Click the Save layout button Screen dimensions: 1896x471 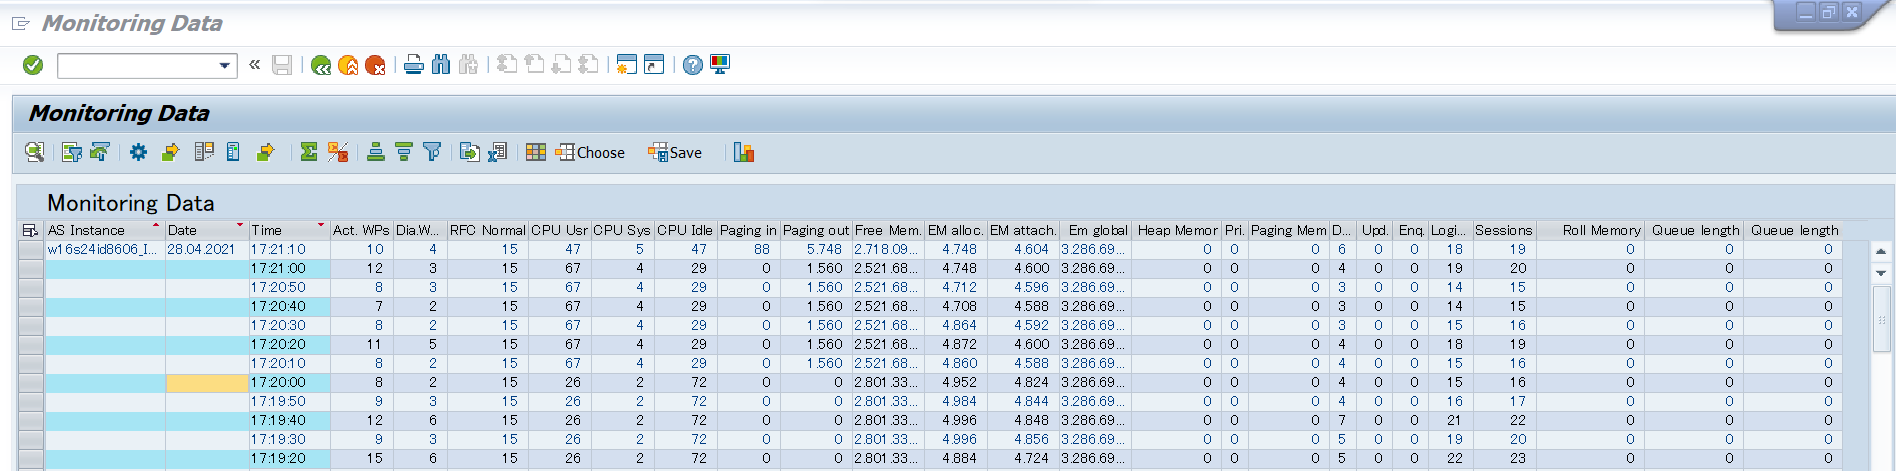pos(675,152)
